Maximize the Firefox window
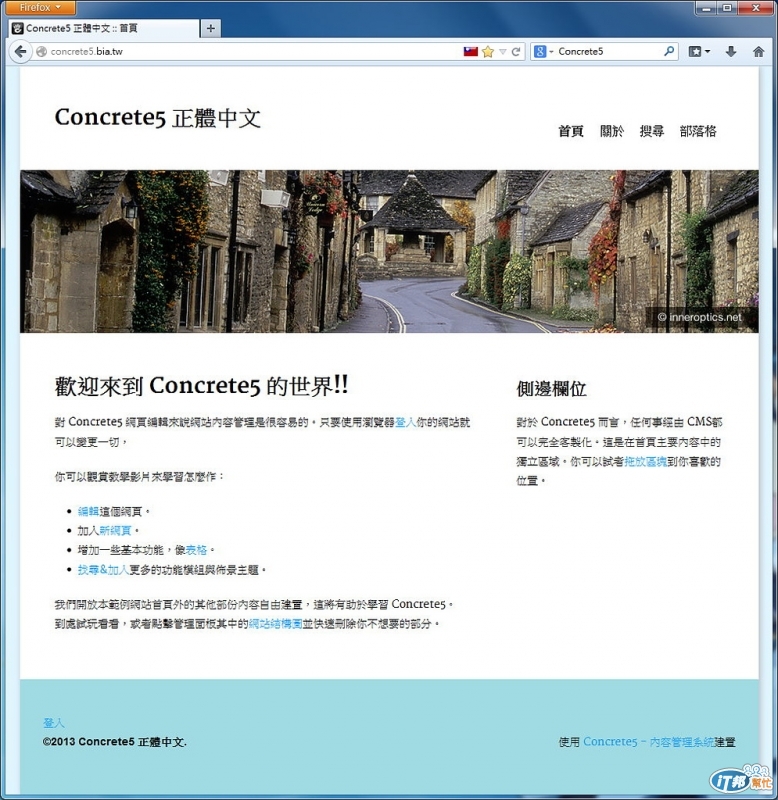Image resolution: width=778 pixels, height=800 pixels. (x=727, y=8)
